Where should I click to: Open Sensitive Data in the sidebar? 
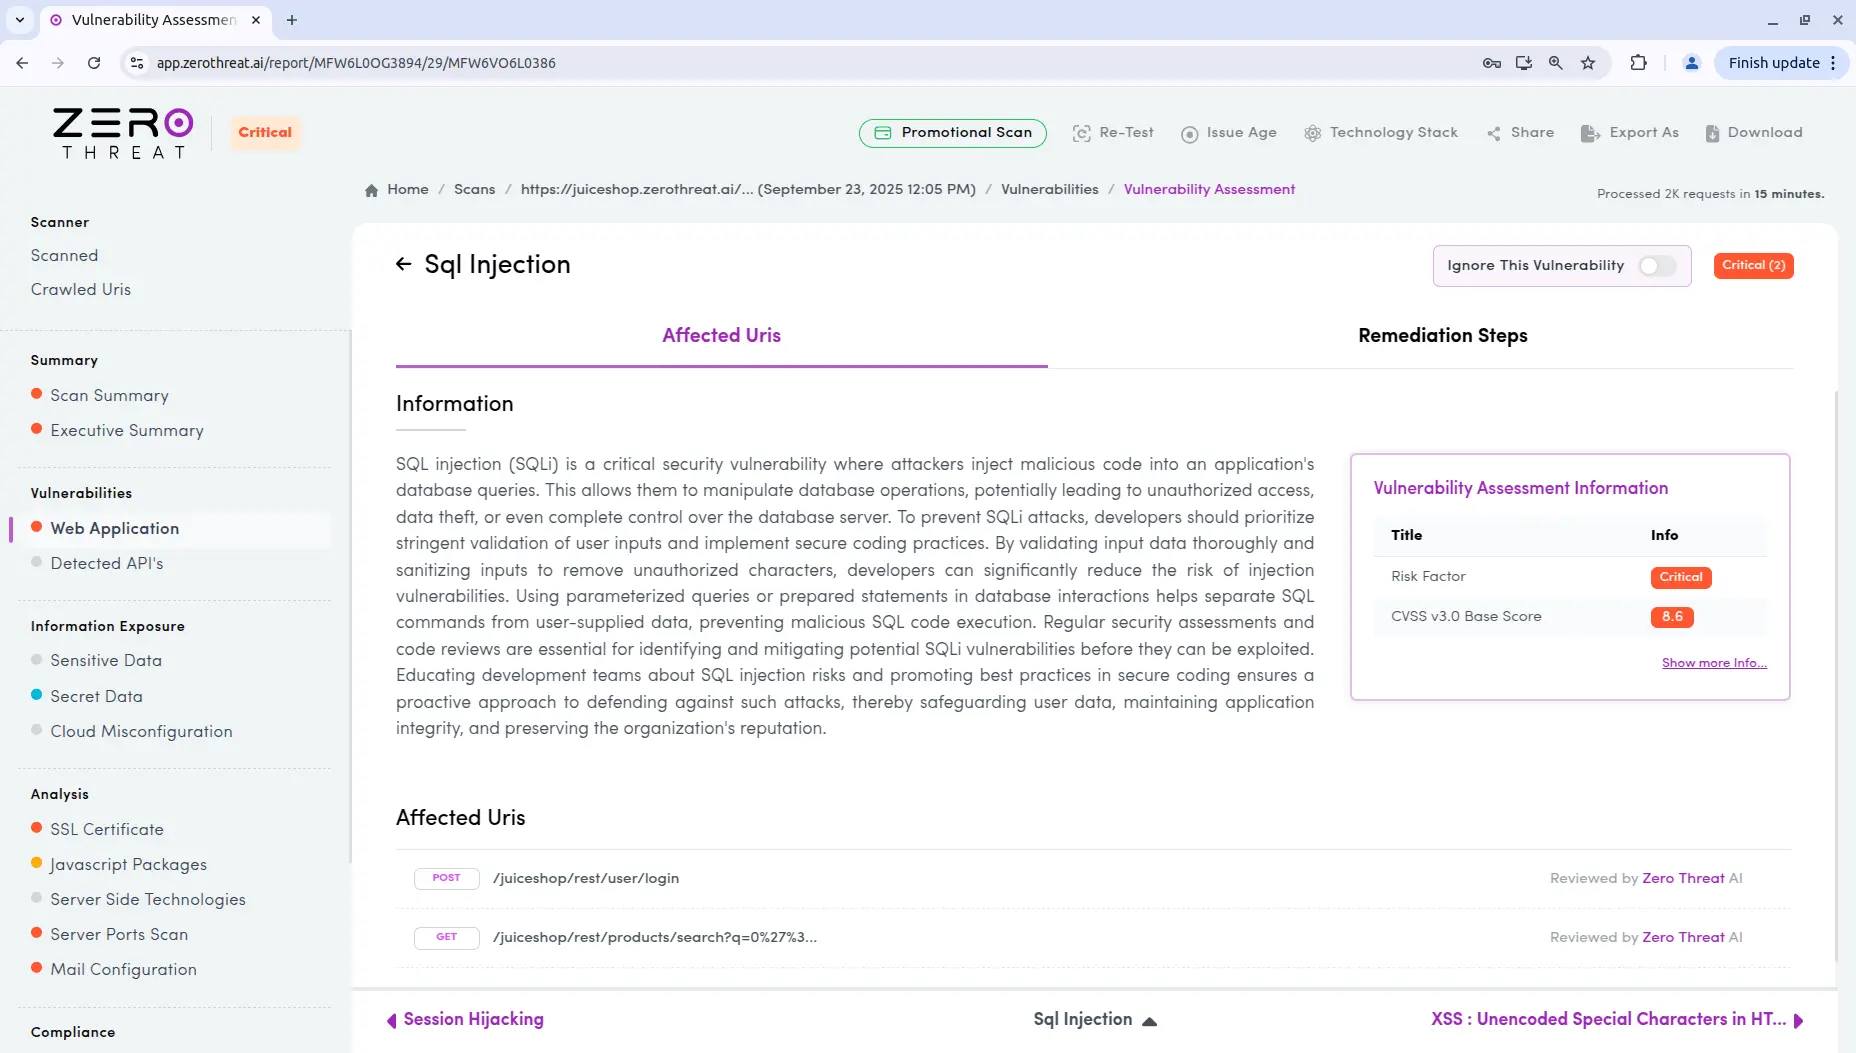[106, 661]
